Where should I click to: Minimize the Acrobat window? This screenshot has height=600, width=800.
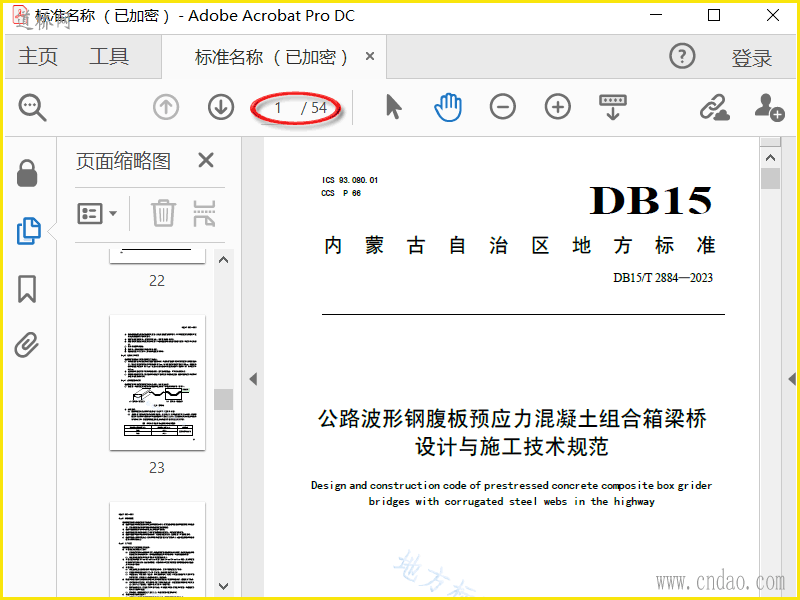[x=656, y=15]
